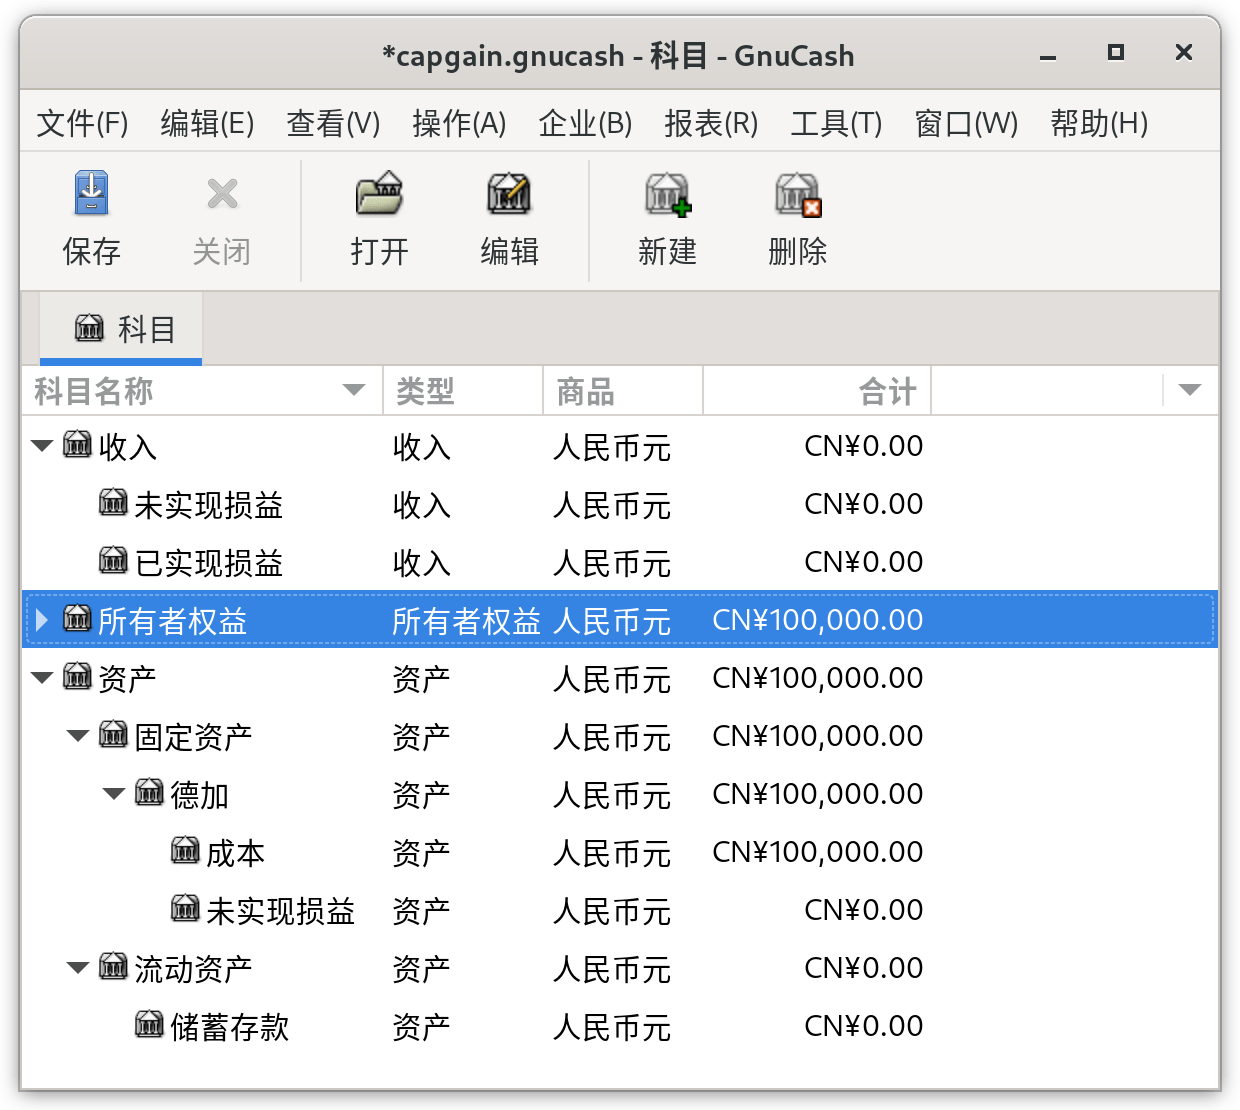Collapse the 固定资产 subtree
1240x1110 pixels.
(78, 736)
